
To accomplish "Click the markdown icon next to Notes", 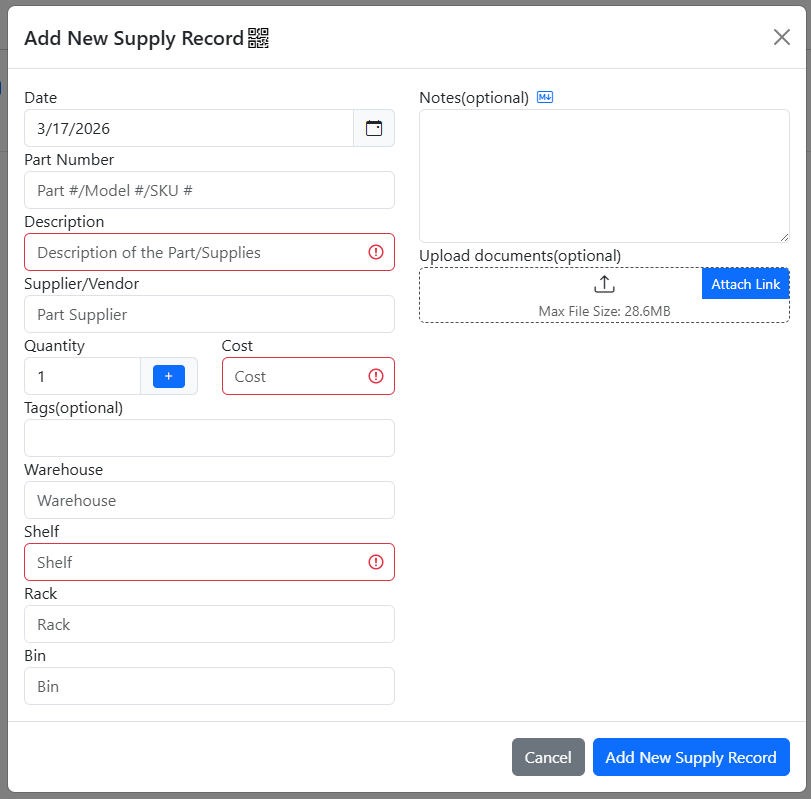I will click(x=545, y=97).
